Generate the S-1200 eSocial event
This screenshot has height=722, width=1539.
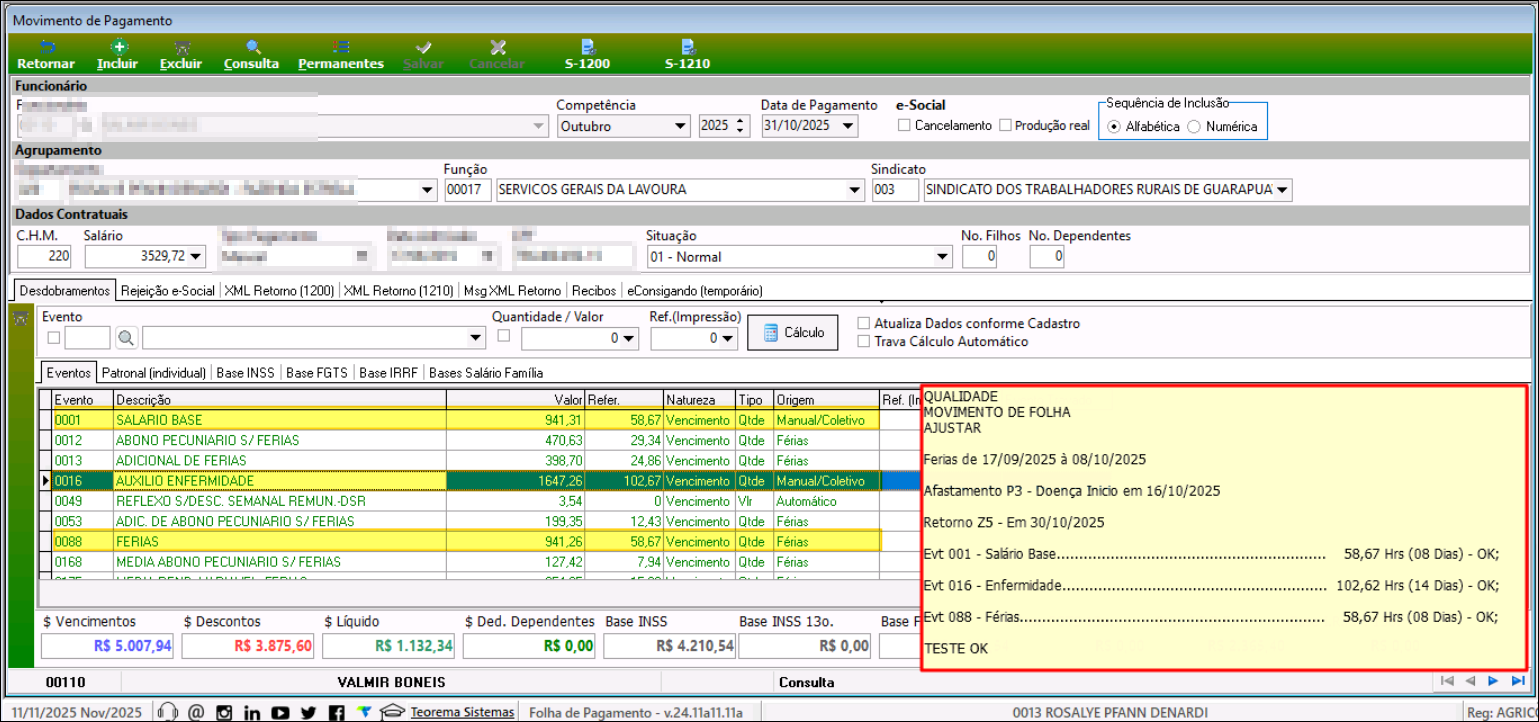point(588,54)
